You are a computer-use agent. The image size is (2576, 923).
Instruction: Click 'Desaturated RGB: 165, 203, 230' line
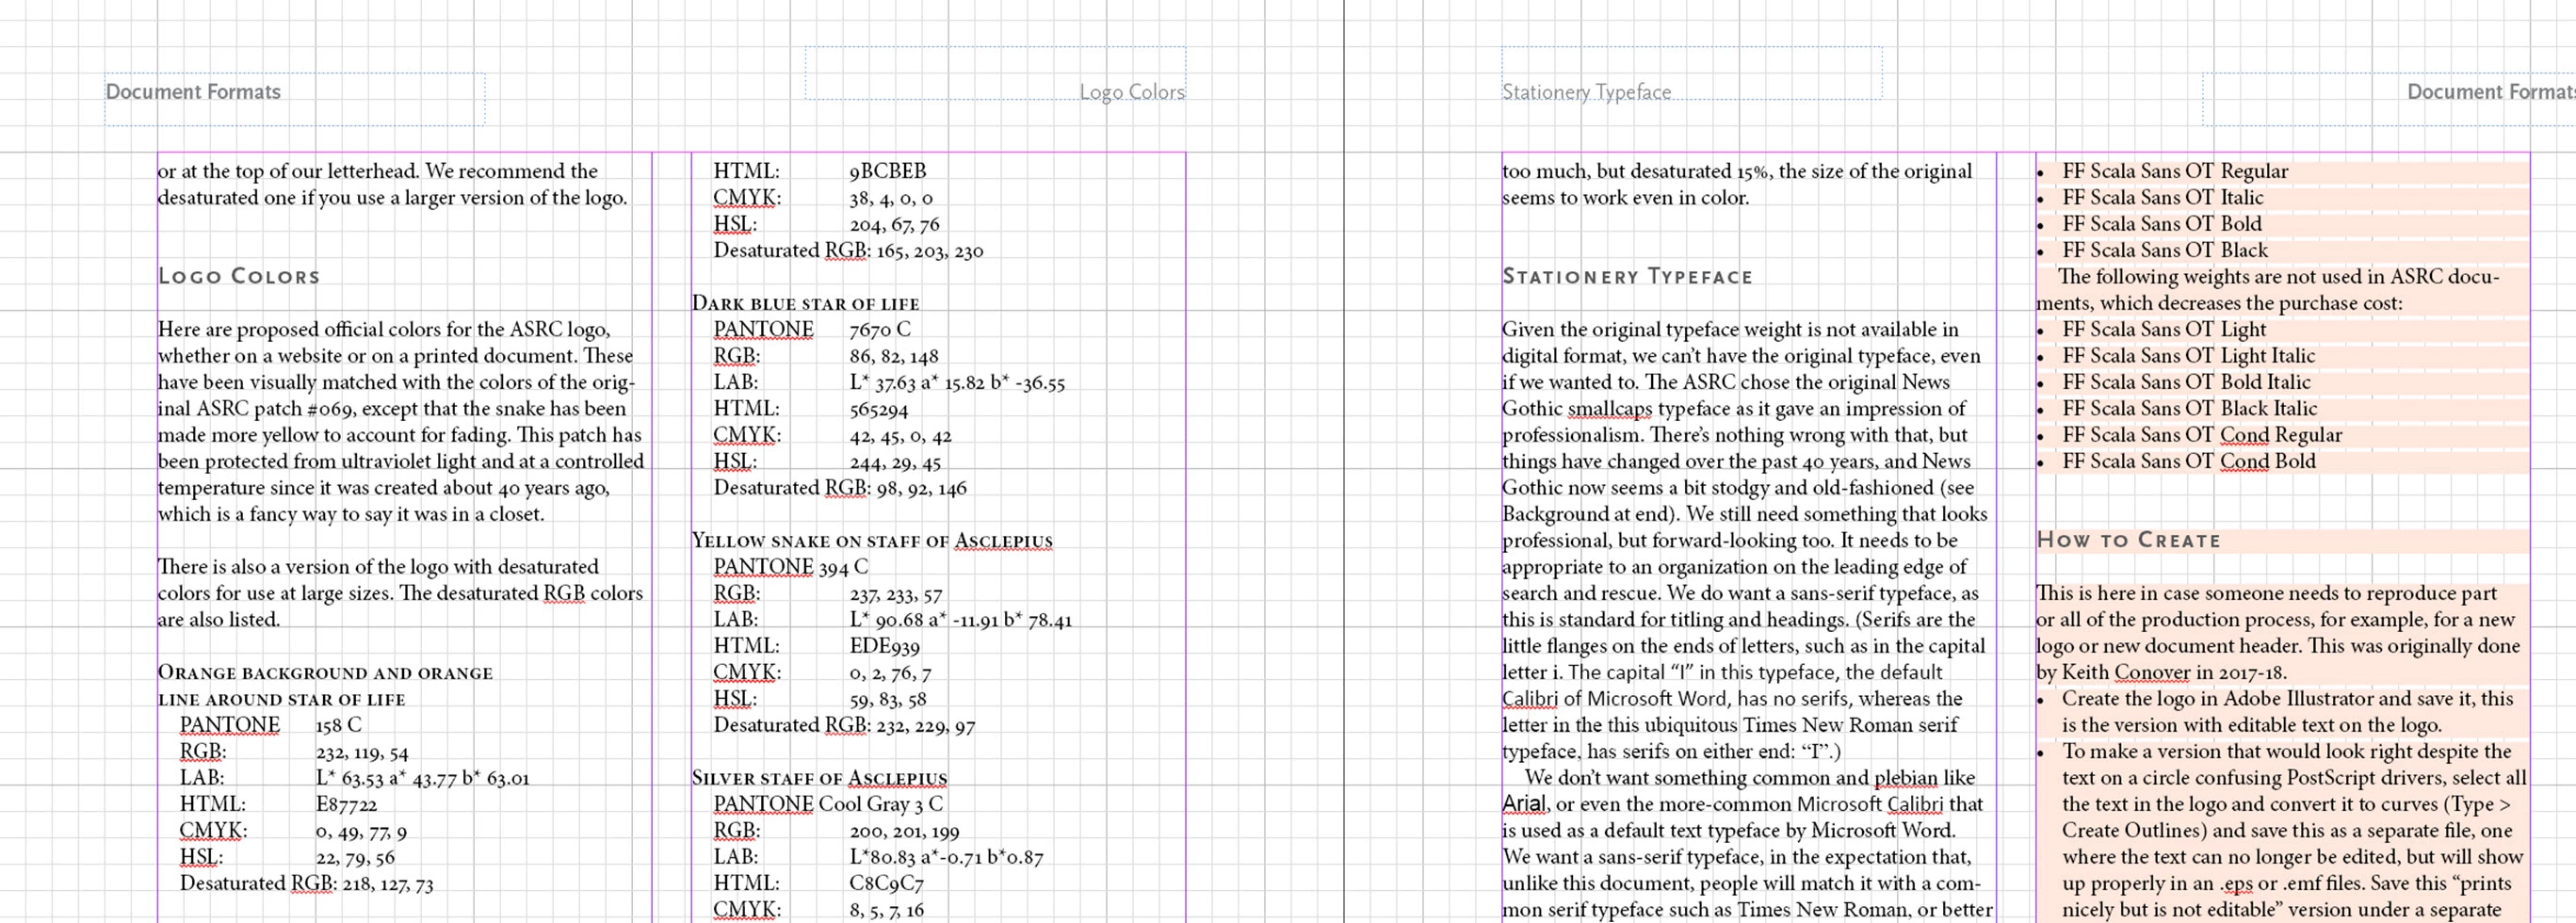(x=848, y=251)
